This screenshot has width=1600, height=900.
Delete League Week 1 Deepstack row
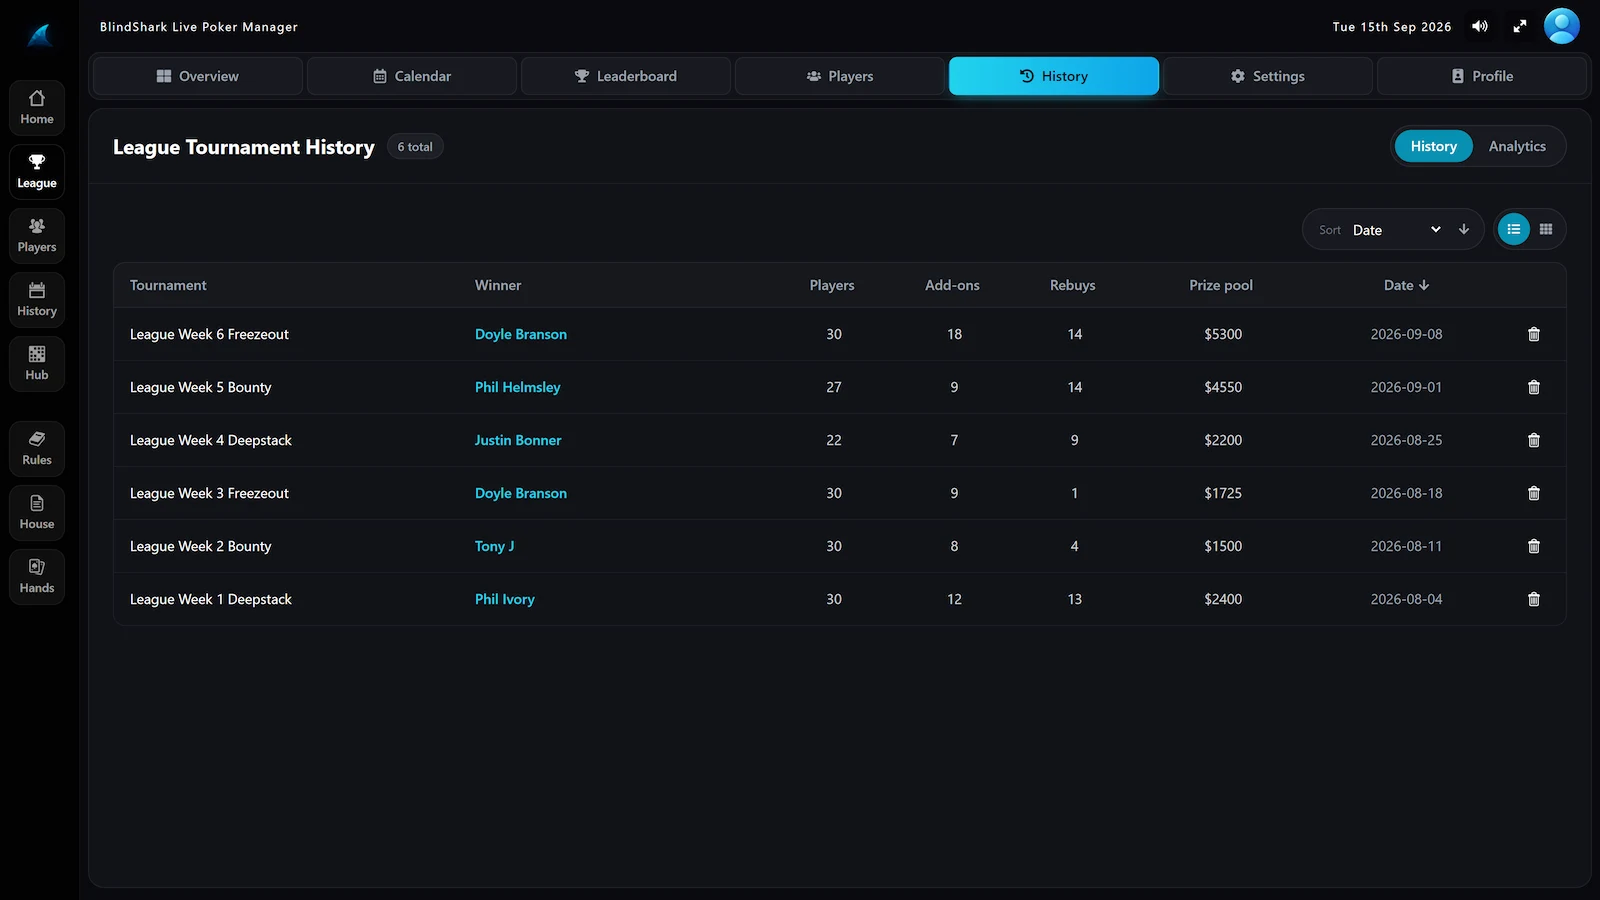click(1534, 599)
